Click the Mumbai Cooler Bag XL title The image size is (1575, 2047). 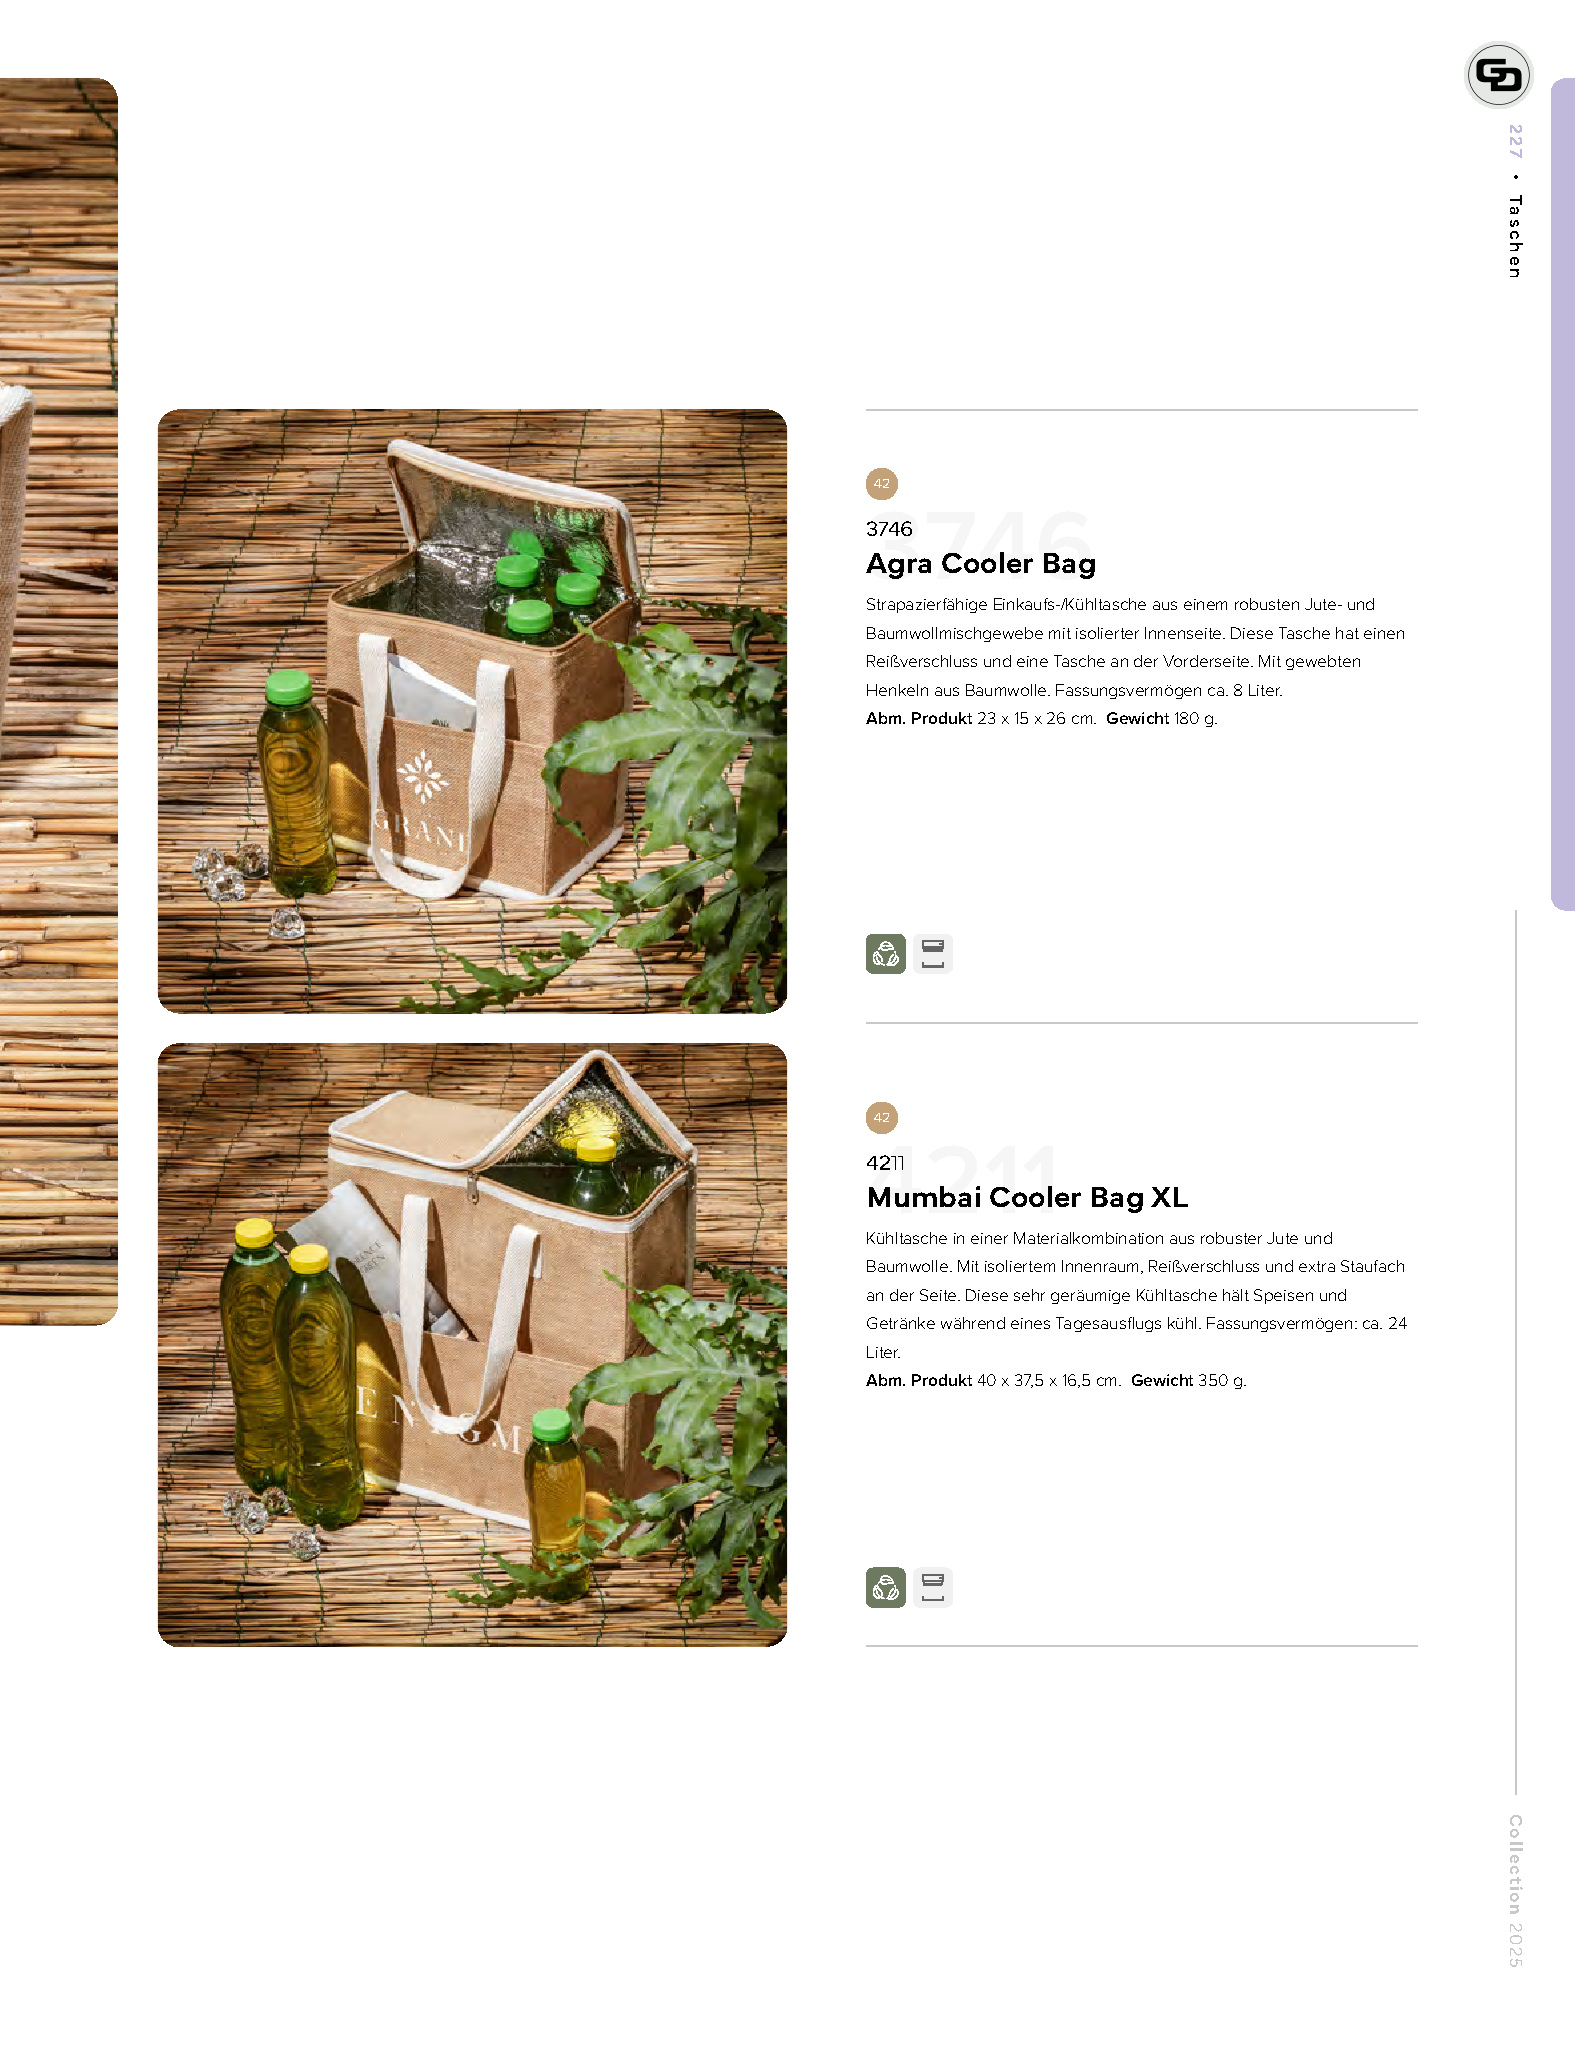tap(1027, 1197)
